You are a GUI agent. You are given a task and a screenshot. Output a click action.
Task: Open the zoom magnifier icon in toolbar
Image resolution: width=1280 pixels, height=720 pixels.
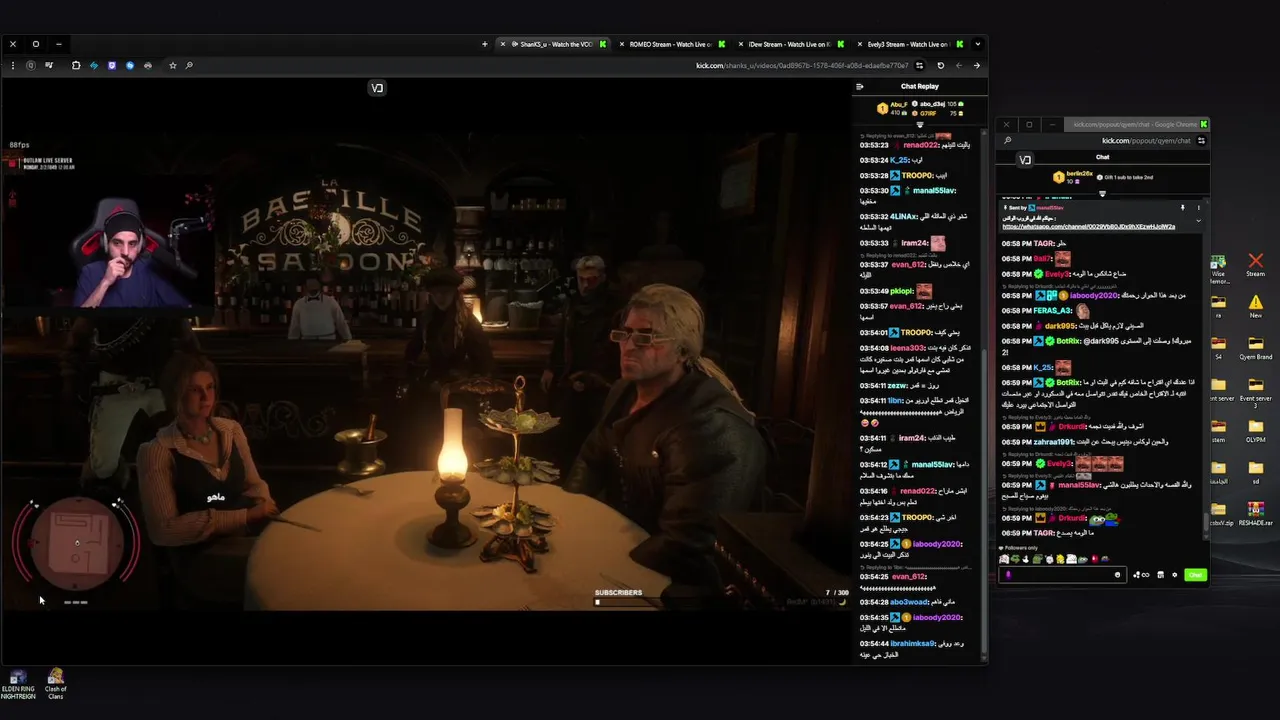pyautogui.click(x=189, y=65)
